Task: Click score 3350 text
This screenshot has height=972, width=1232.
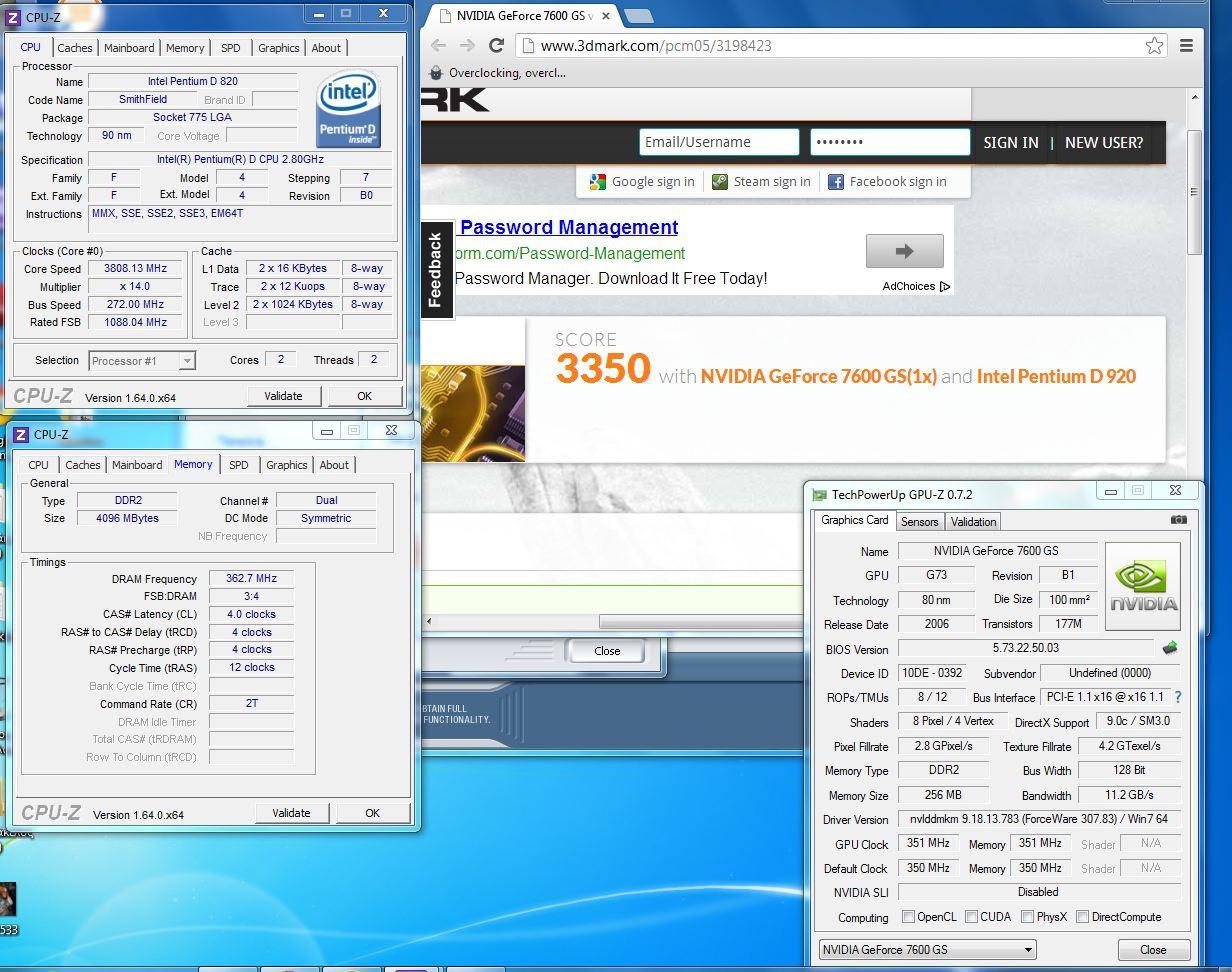Action: tap(603, 368)
